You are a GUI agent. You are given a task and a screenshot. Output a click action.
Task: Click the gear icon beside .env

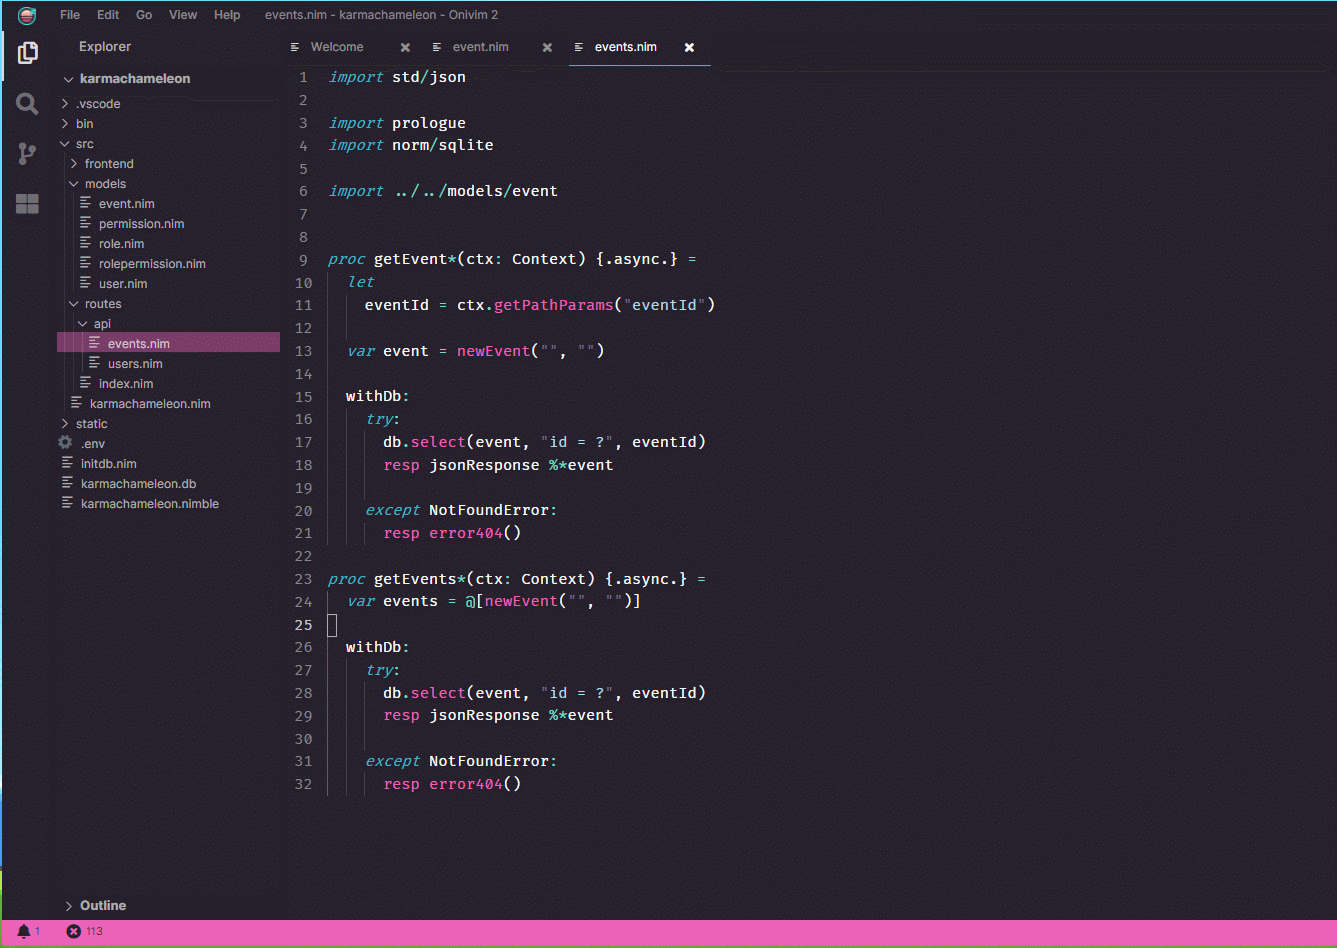coord(65,443)
